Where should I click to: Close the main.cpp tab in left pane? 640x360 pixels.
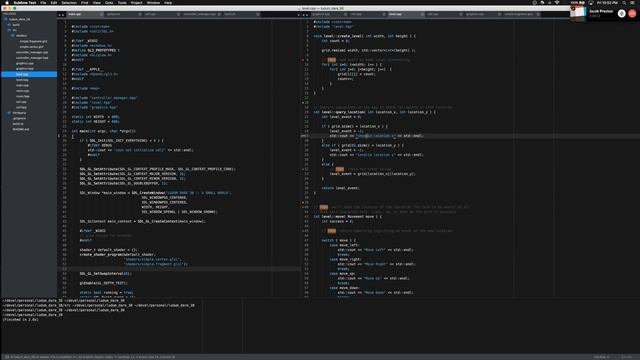pyautogui.click(x=102, y=14)
